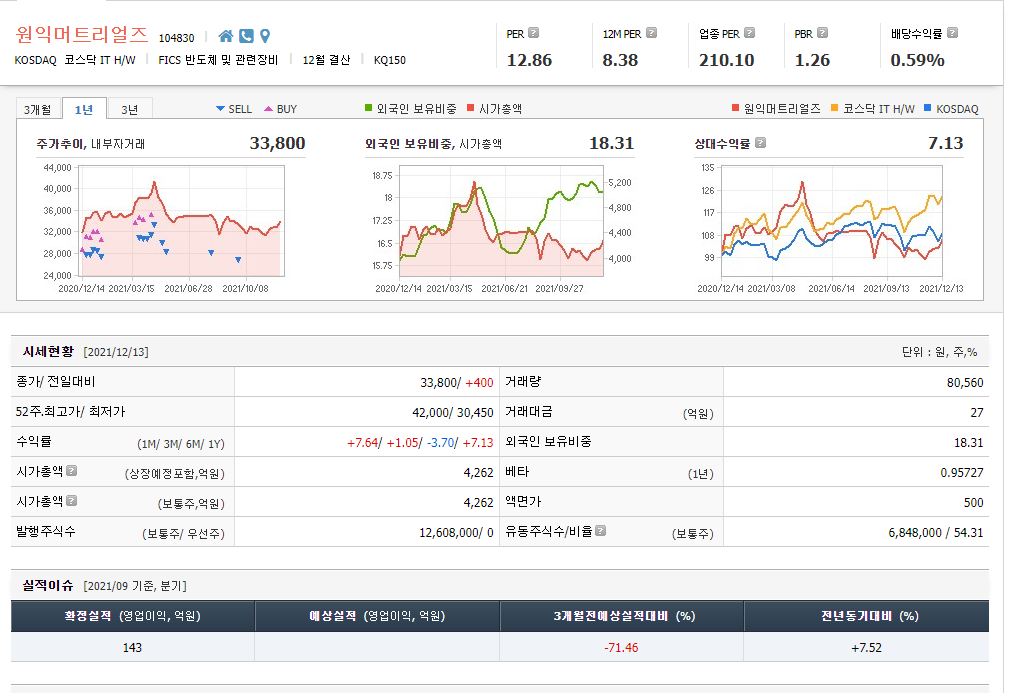
Task: Click 12M PER value 8.38
Action: [x=620, y=60]
